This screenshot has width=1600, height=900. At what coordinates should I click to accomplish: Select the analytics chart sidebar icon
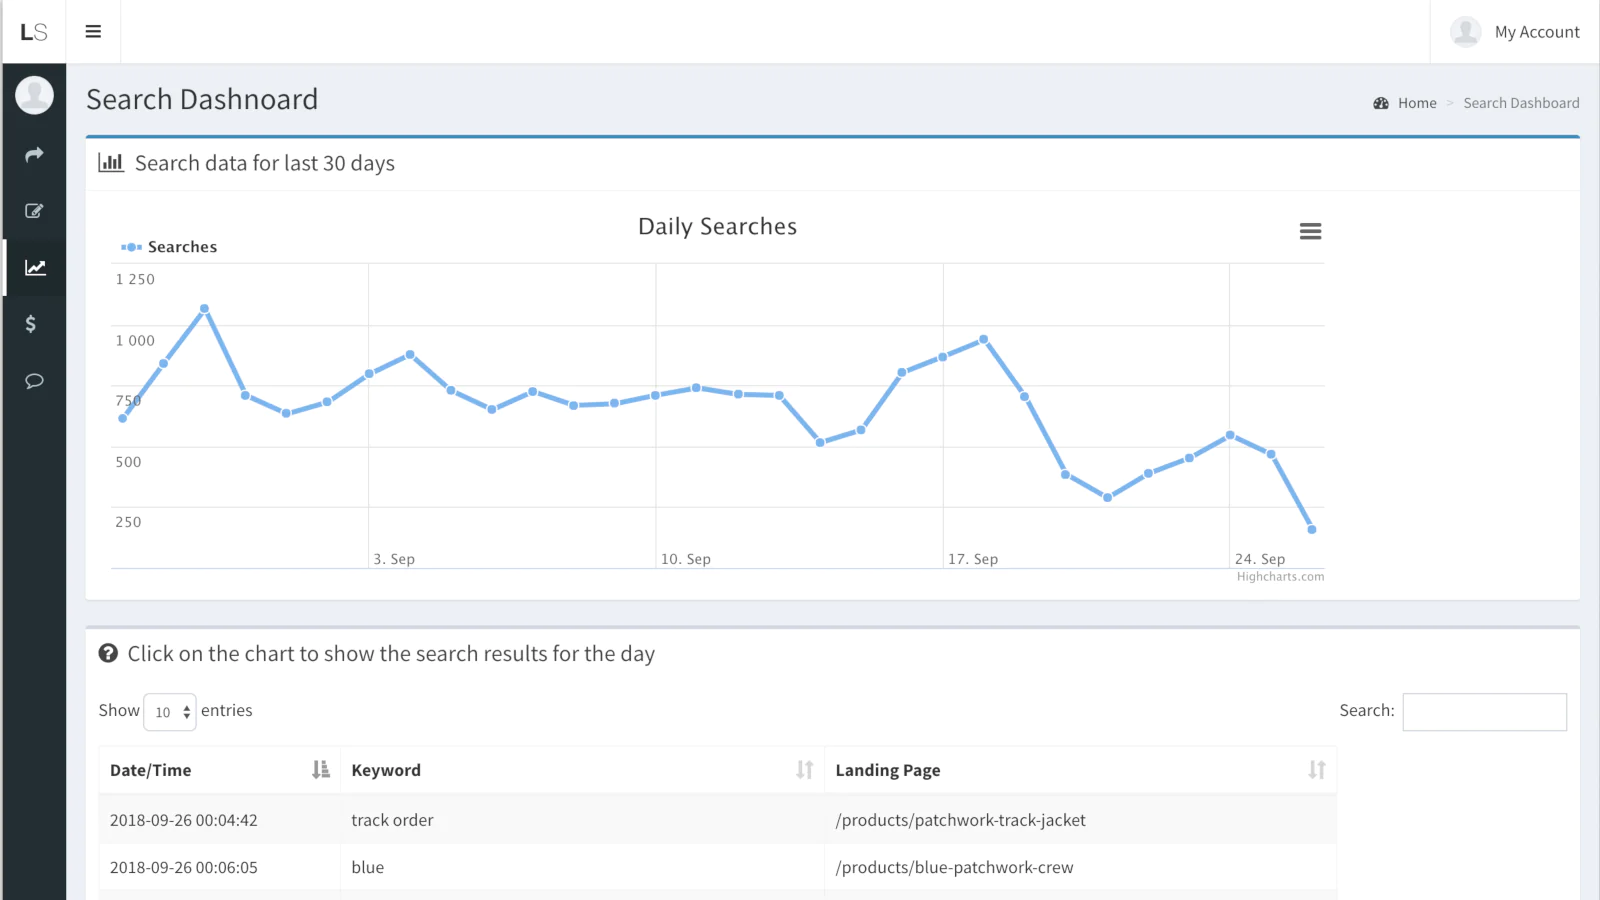click(35, 267)
